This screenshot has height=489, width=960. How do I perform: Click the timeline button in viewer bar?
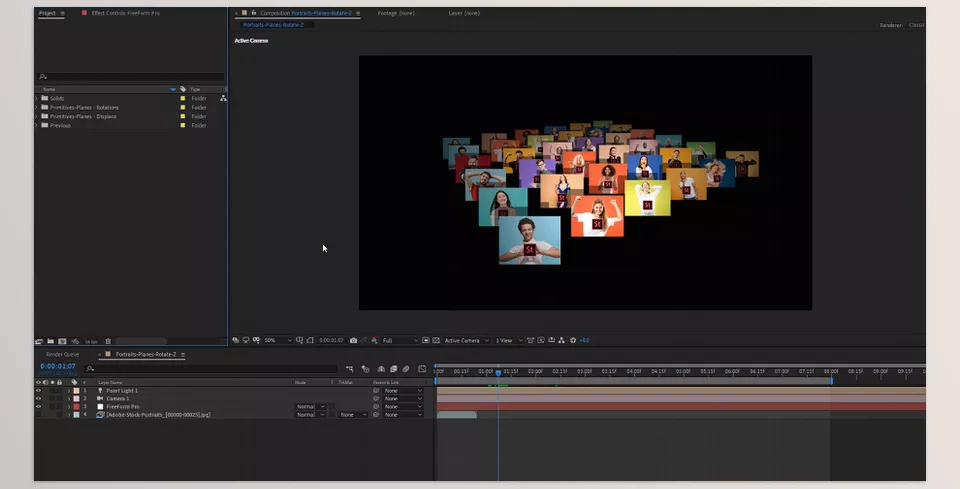tap(551, 340)
